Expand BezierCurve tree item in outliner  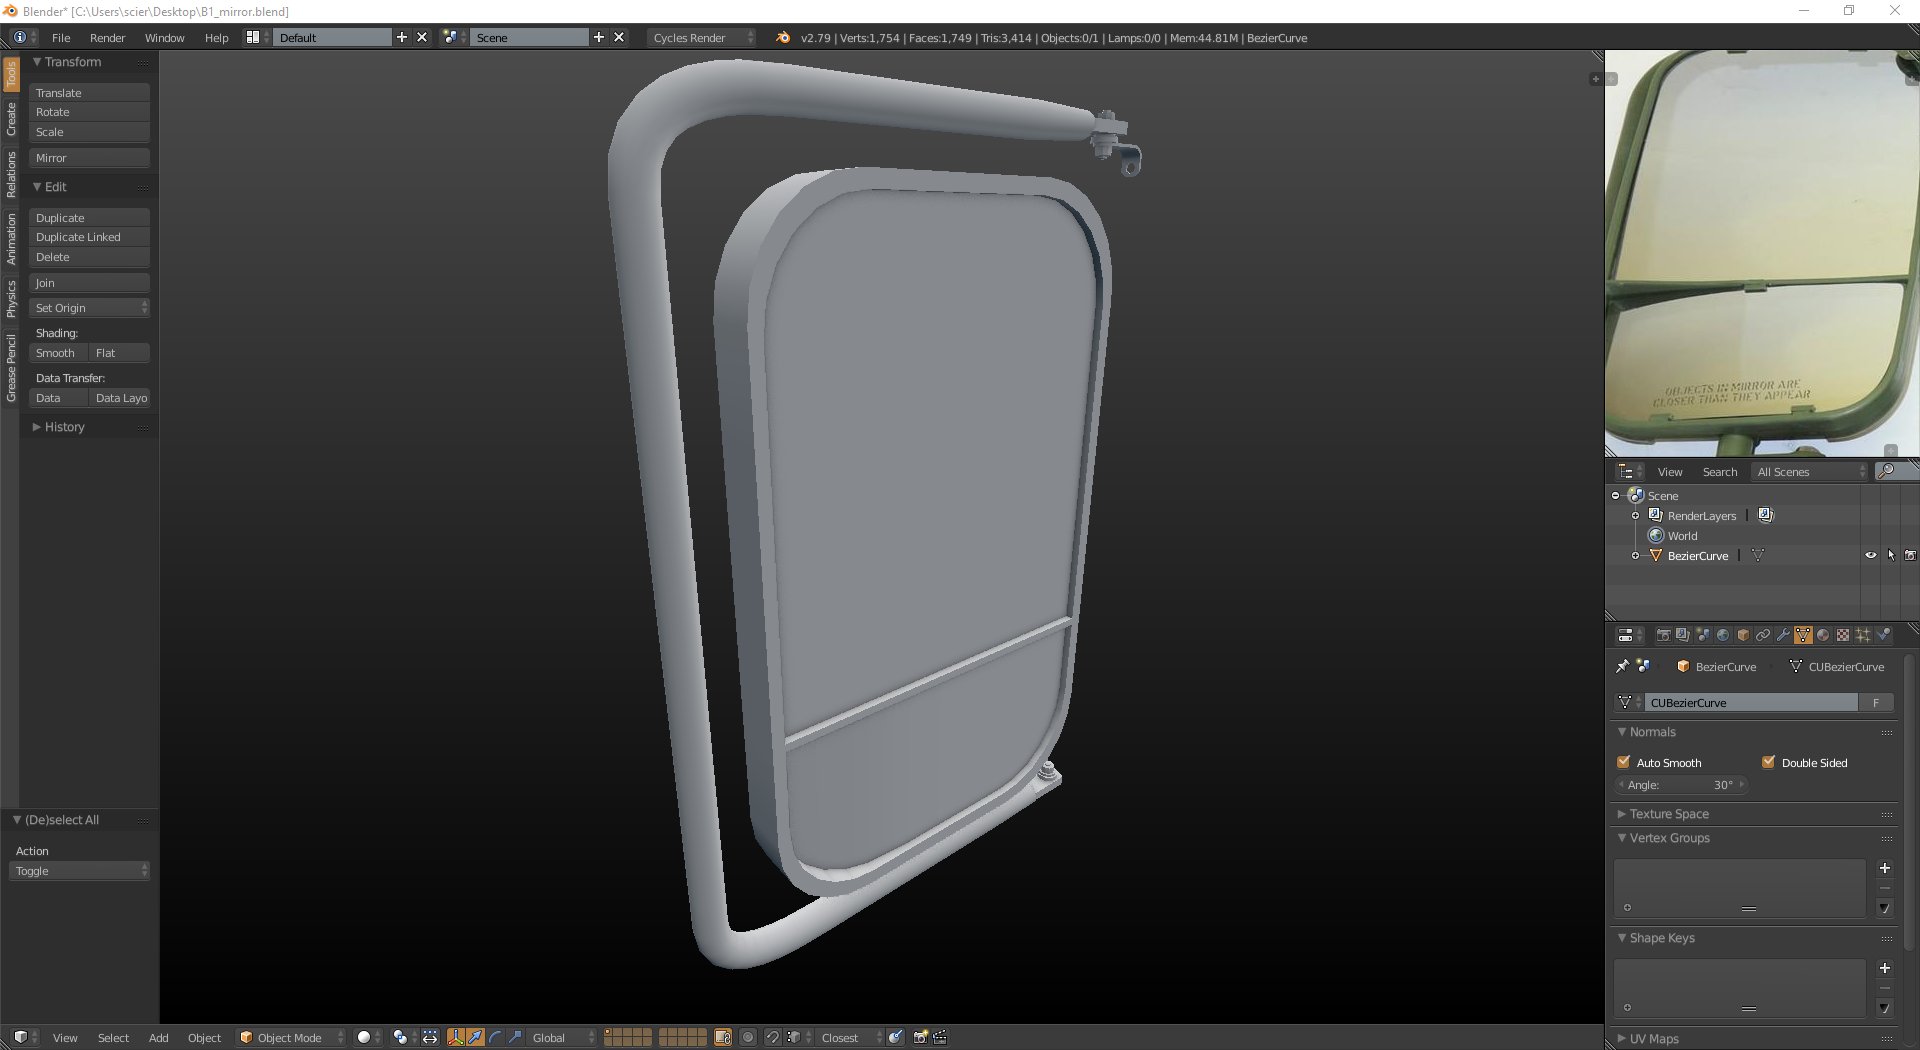[1635, 555]
